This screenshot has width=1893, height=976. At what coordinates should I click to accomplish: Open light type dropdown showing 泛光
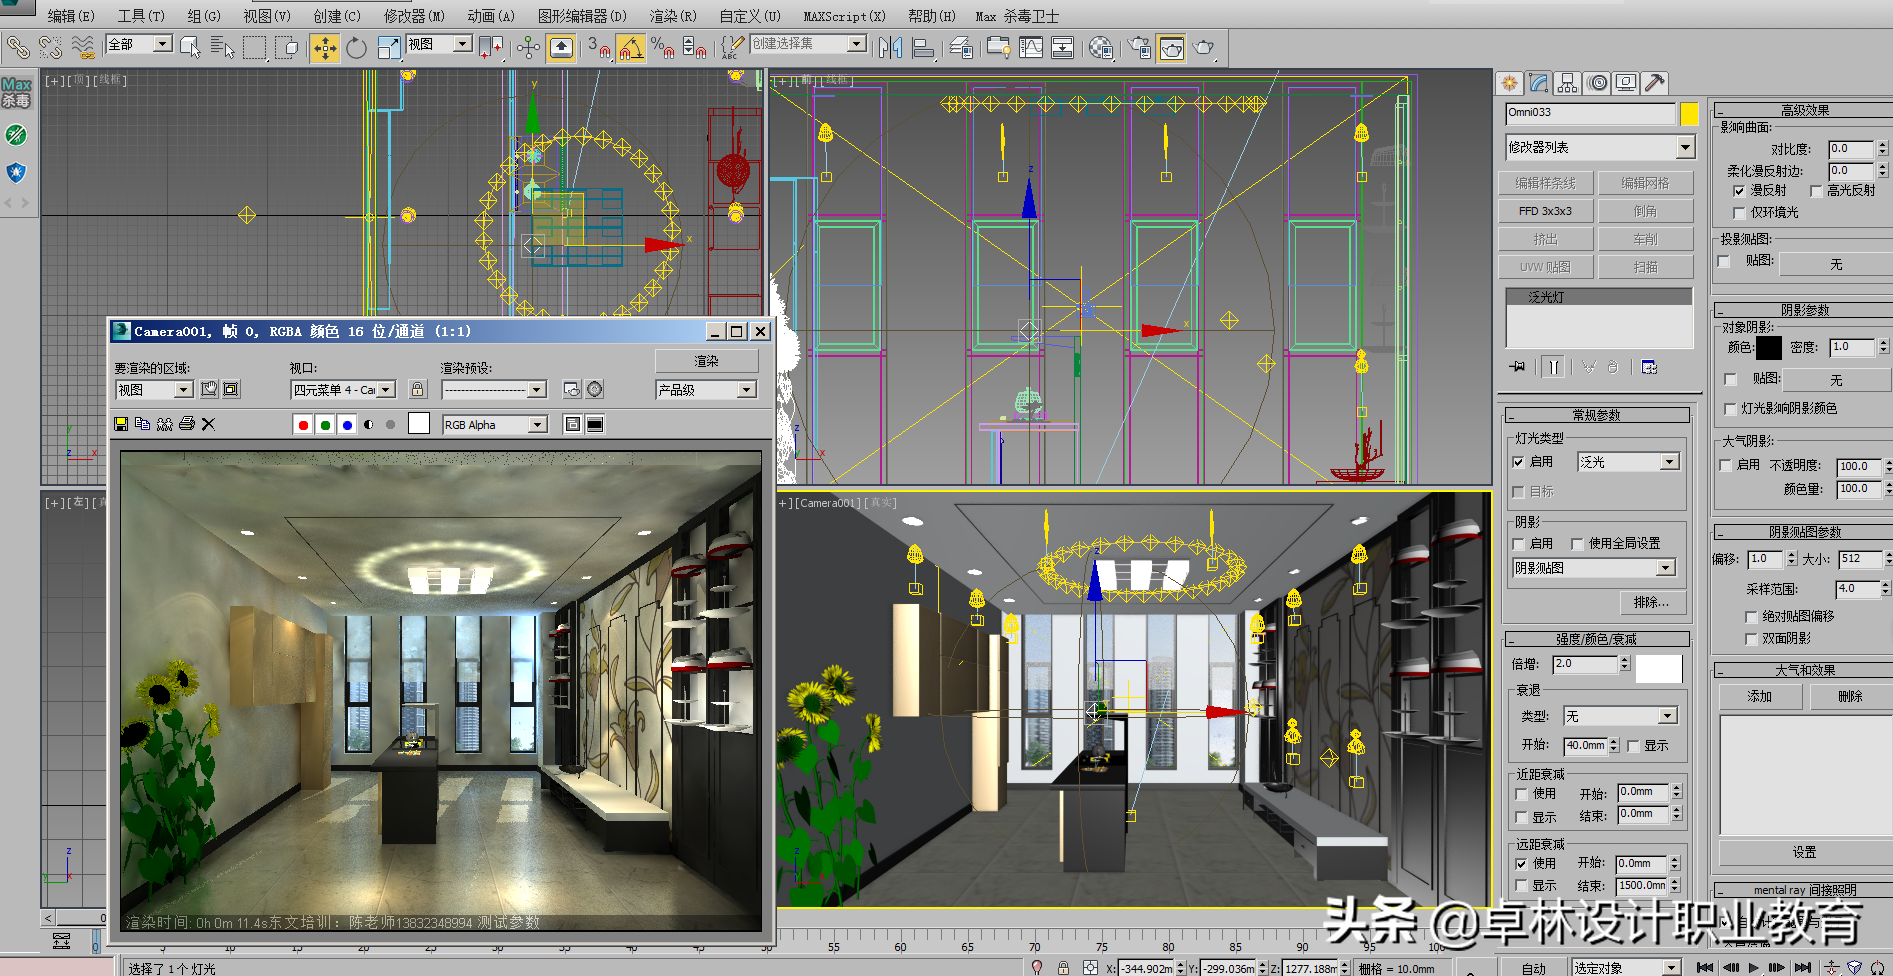1628,462
